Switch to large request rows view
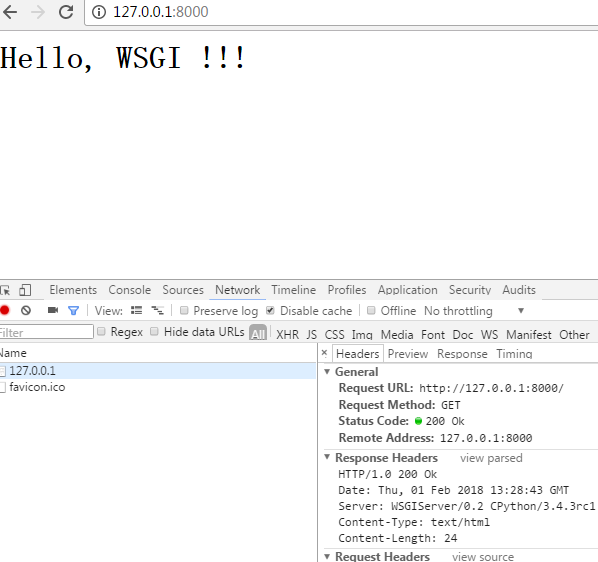 click(137, 310)
